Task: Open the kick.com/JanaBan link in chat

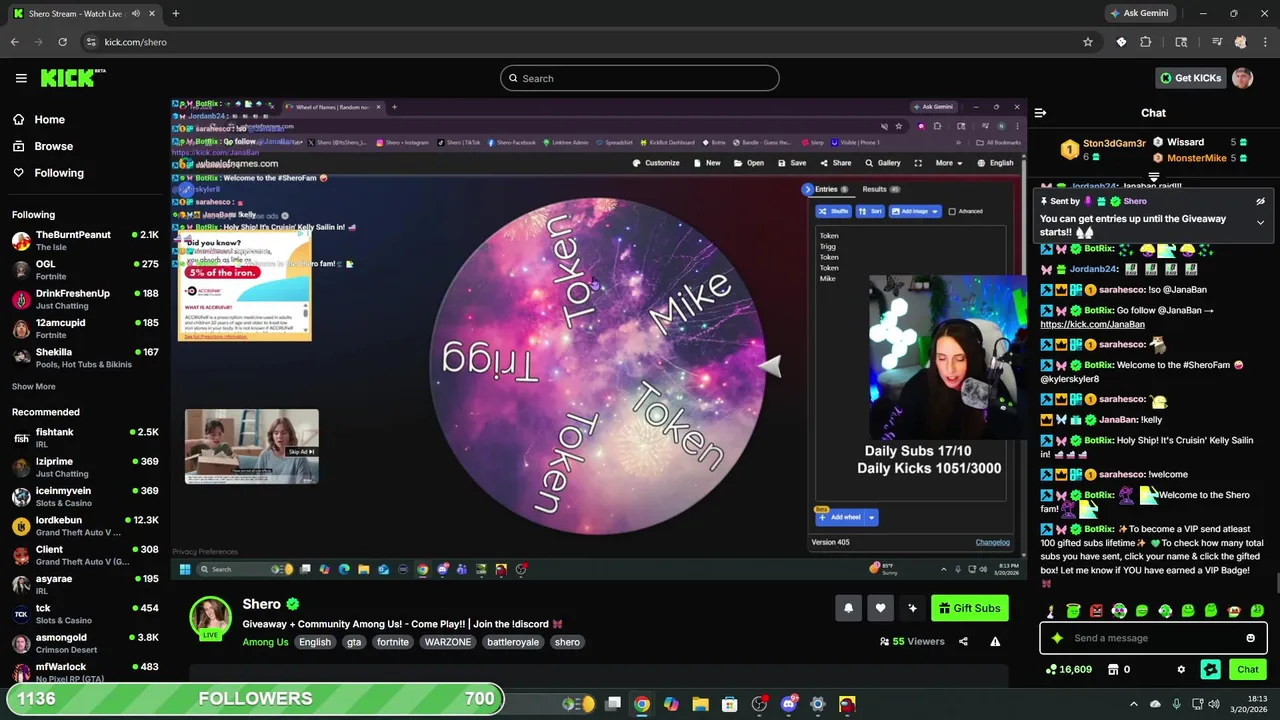Action: click(1092, 324)
